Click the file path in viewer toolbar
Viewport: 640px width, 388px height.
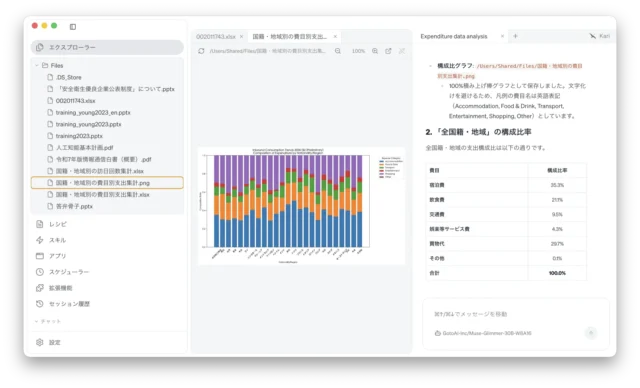(268, 51)
